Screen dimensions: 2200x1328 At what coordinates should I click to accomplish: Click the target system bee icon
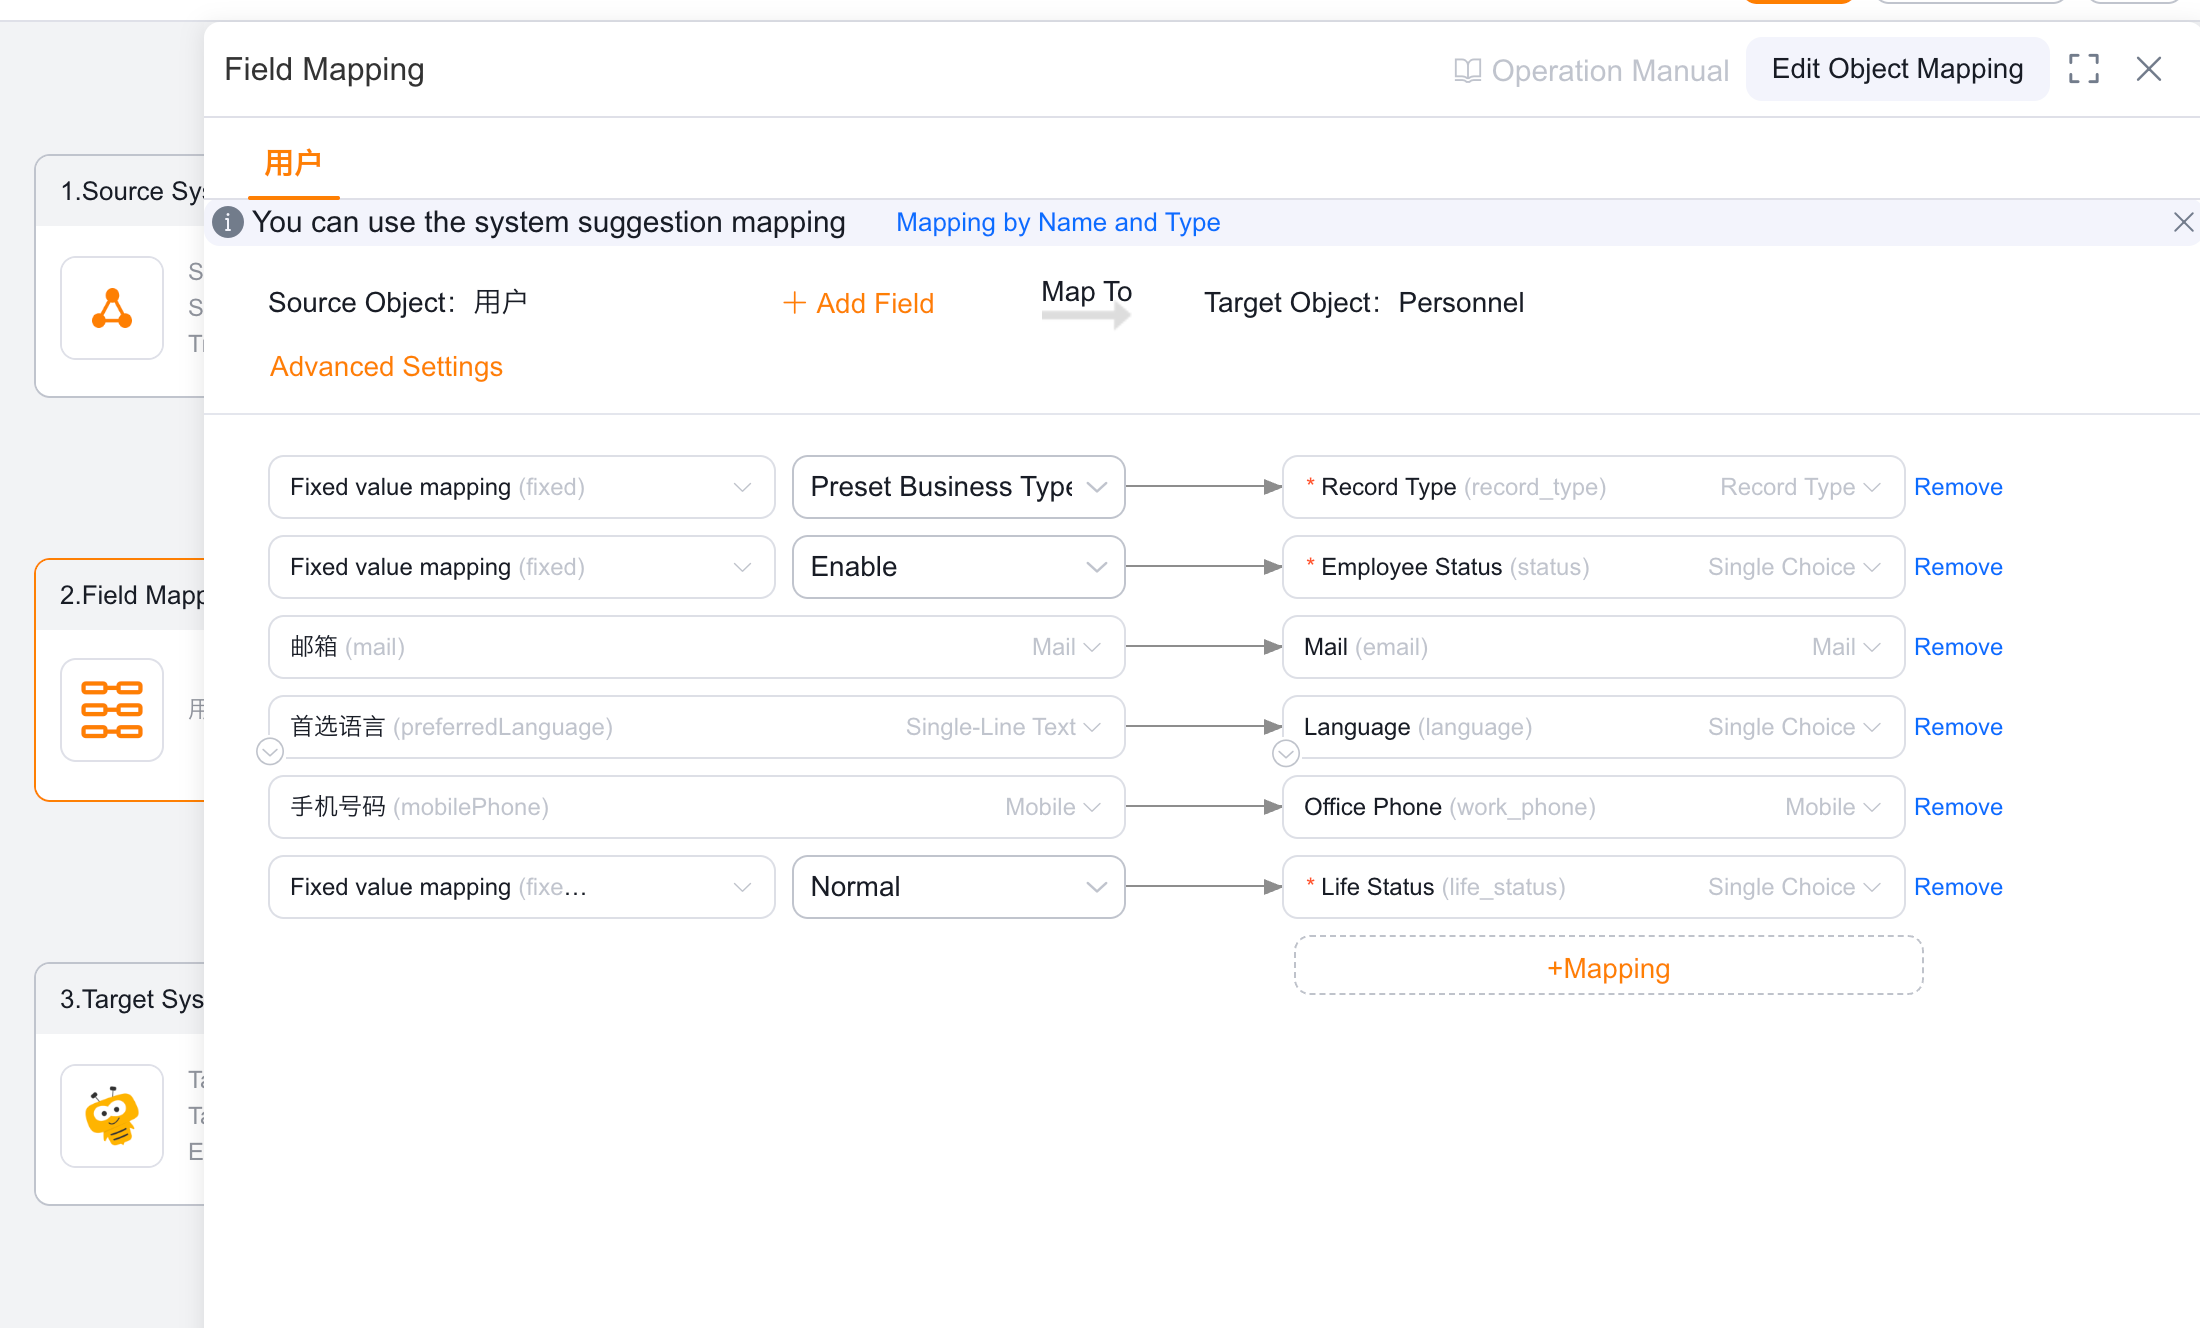(112, 1115)
